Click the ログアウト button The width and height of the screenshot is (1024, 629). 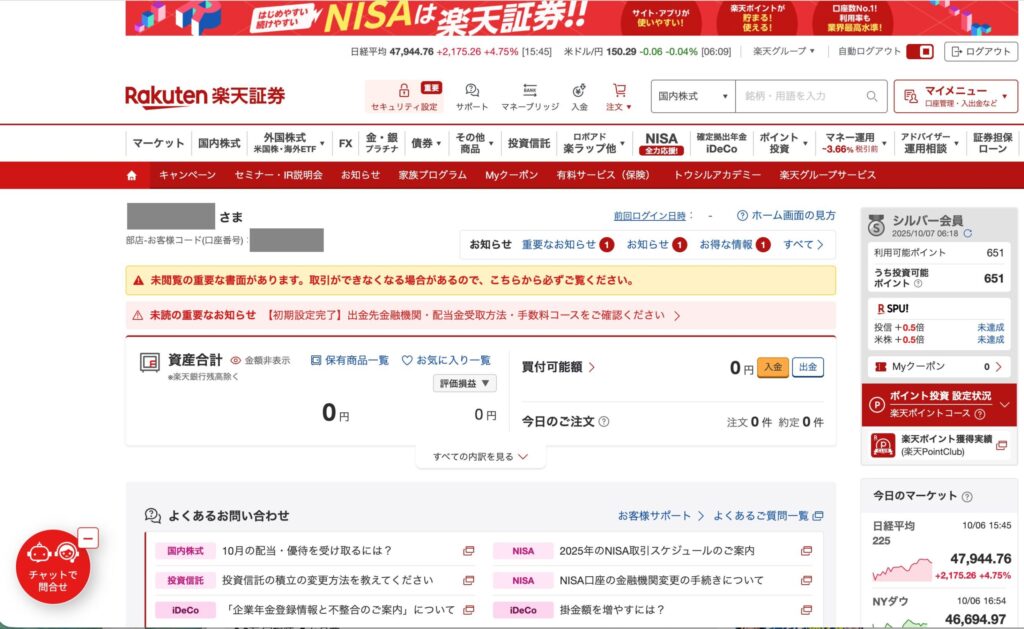[x=980, y=52]
